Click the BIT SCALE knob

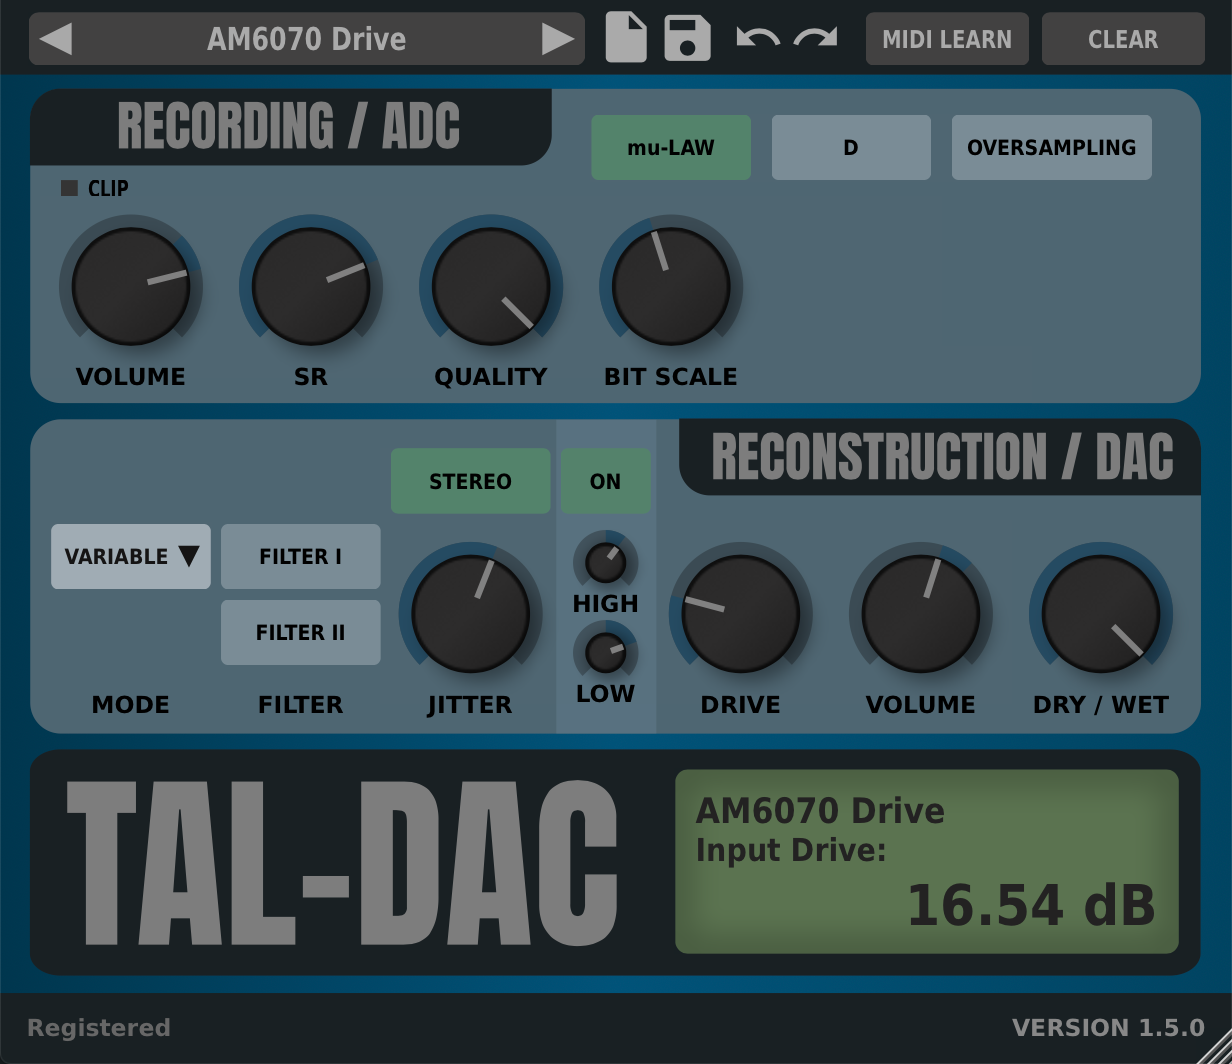click(x=671, y=285)
